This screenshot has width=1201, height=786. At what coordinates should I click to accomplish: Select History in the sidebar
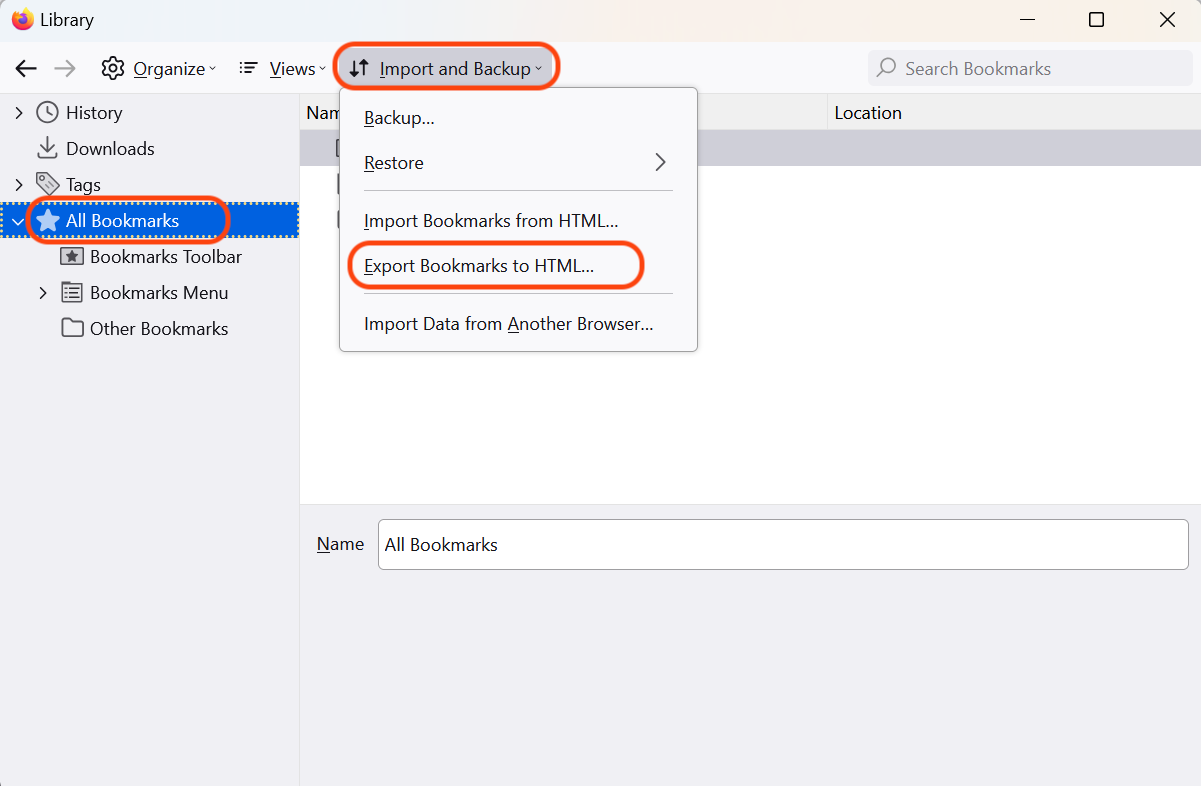click(x=94, y=113)
